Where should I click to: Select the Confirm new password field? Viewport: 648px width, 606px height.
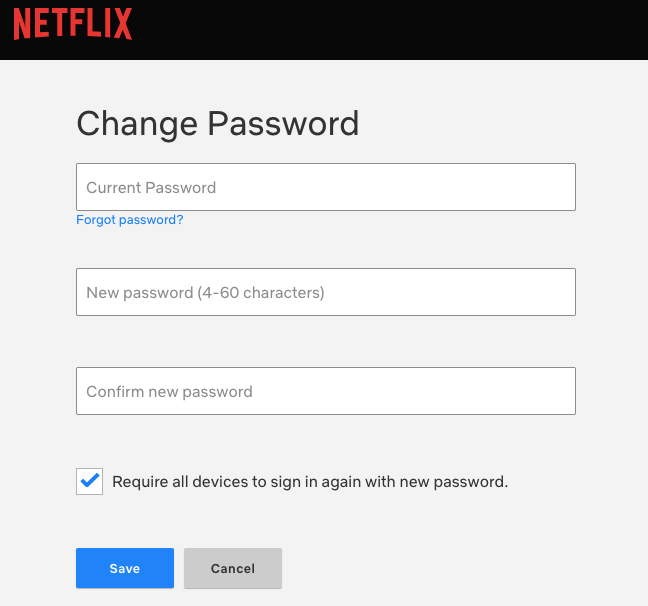(325, 391)
